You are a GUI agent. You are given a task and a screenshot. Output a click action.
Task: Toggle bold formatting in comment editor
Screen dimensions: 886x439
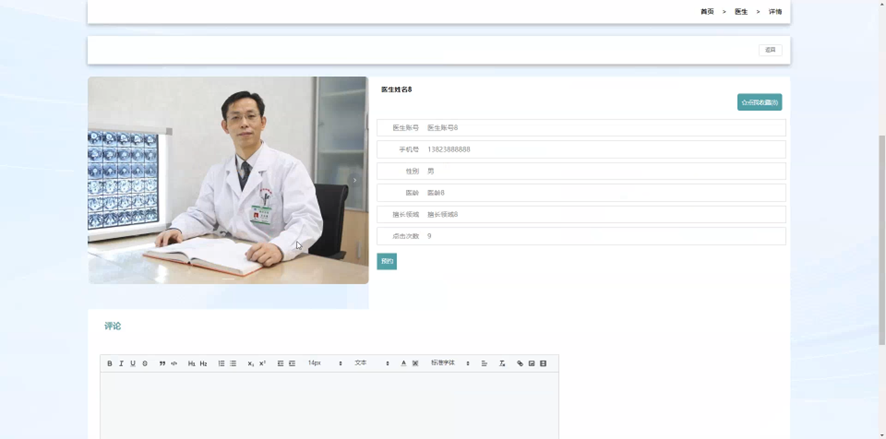pos(110,363)
